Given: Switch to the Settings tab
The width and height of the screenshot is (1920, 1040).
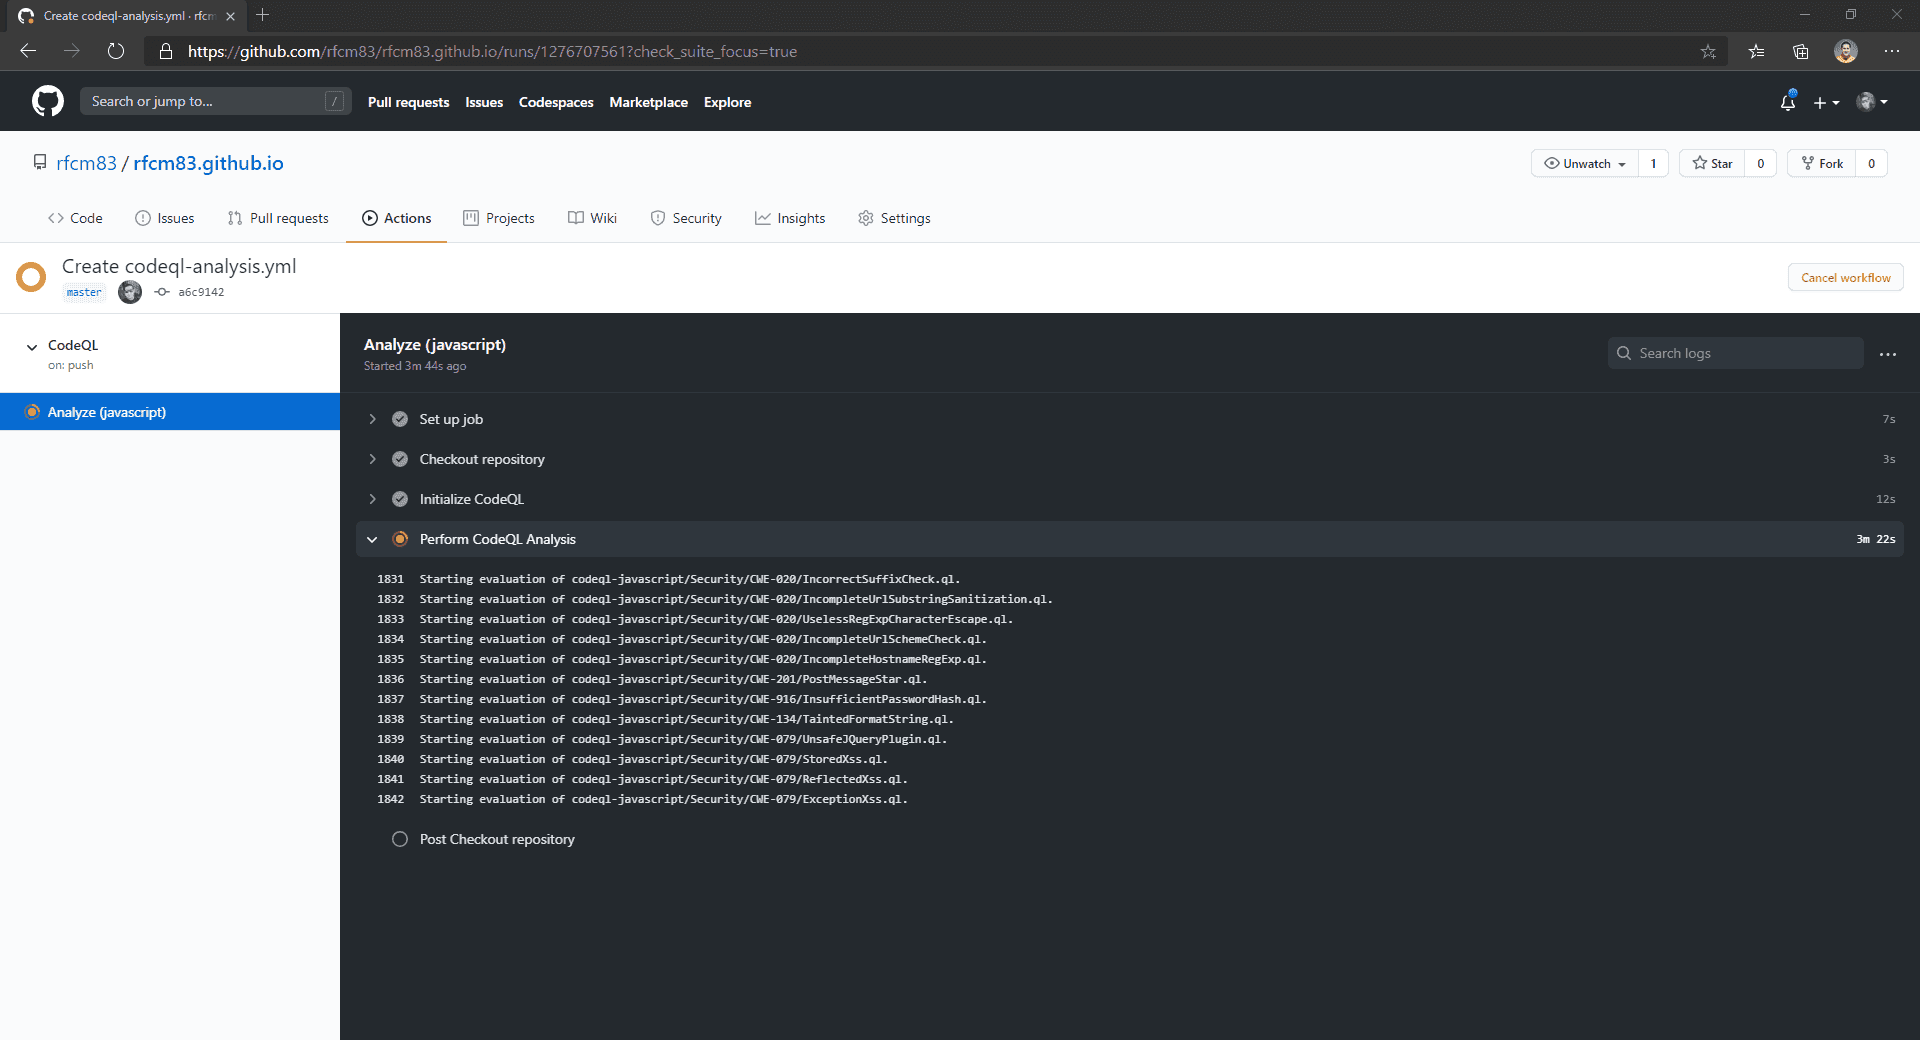Looking at the screenshot, I should (x=894, y=218).
